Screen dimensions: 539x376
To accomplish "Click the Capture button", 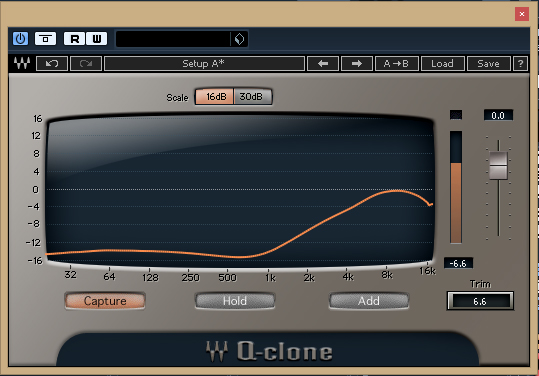I will pos(105,301).
